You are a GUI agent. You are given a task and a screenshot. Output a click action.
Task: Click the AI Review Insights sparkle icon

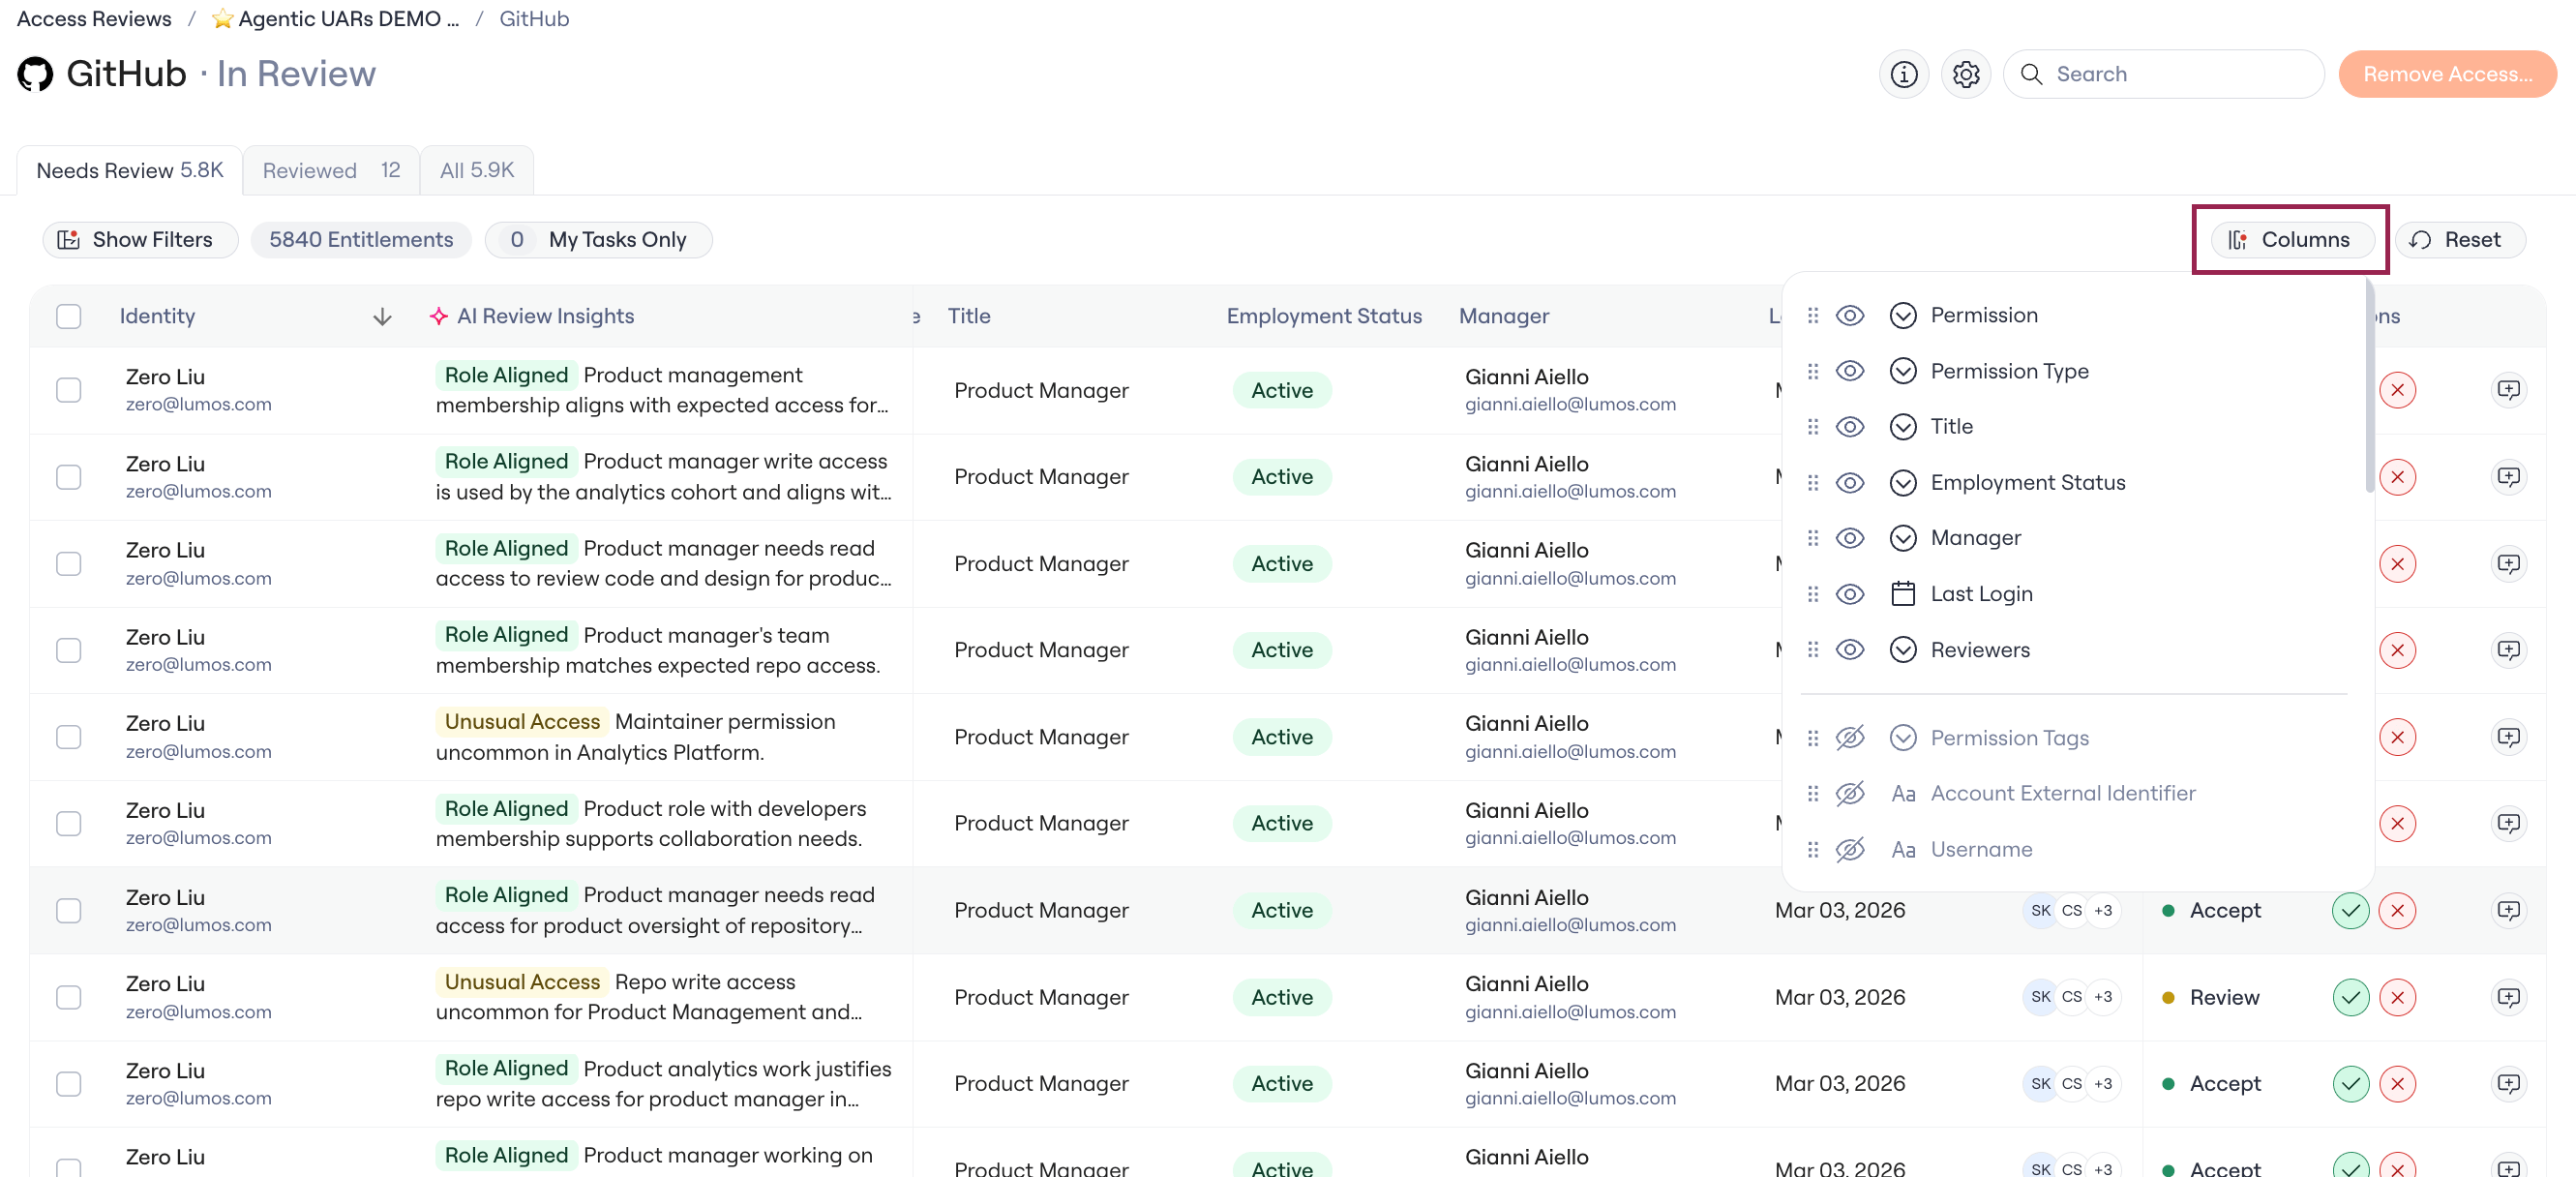[438, 316]
